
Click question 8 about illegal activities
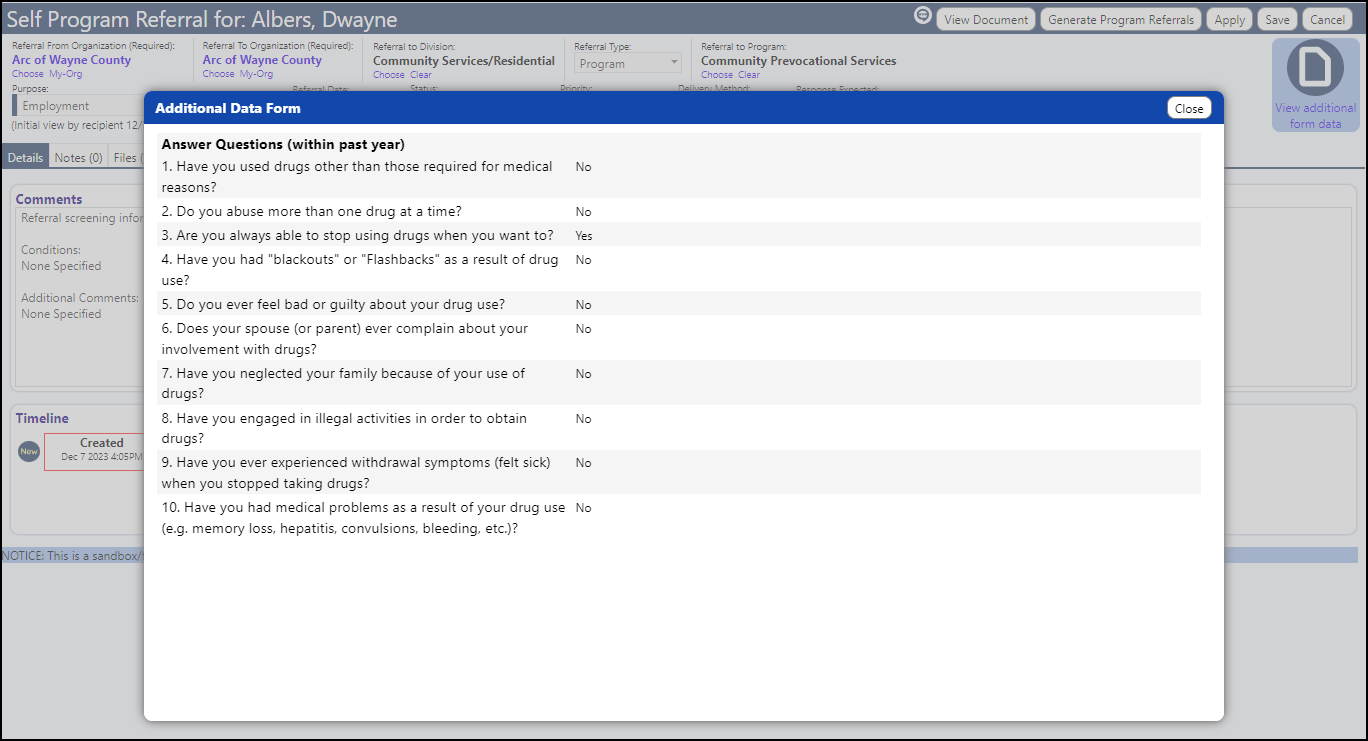coord(344,429)
